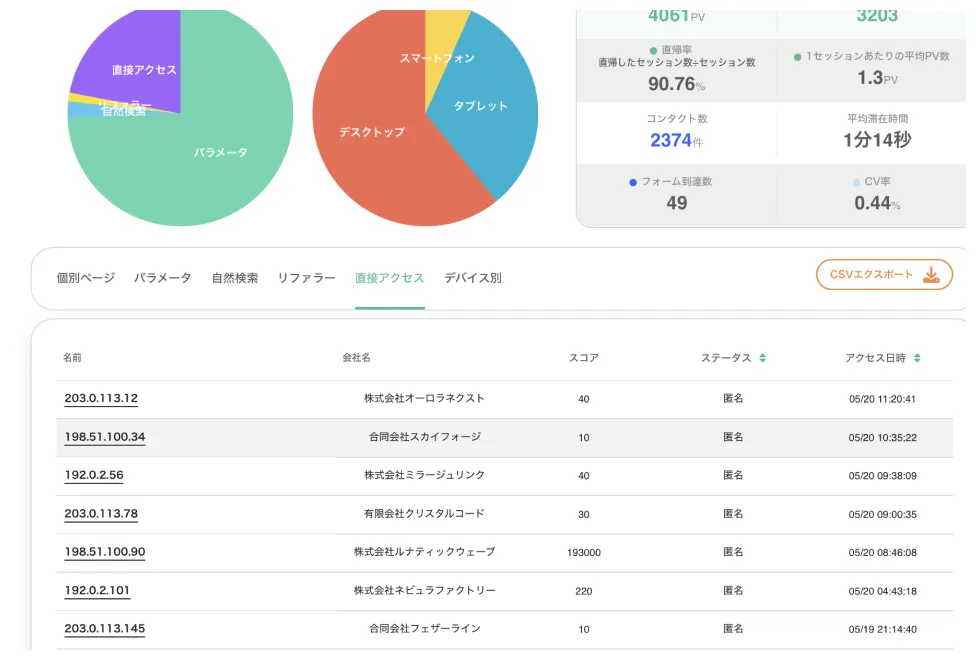Click score 30 in the 203.0.113.78 row
976x660 pixels.
point(584,515)
